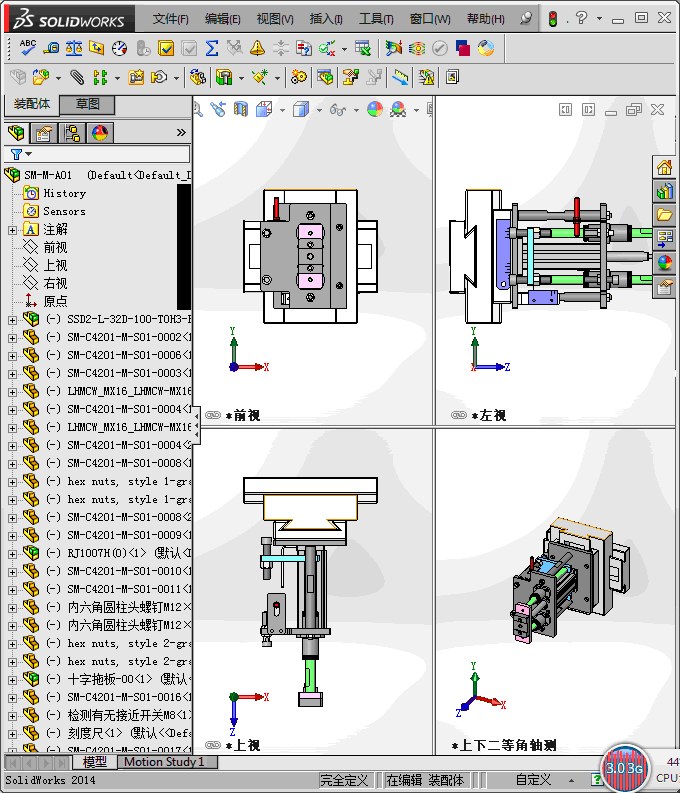Click the PropertyManager tab icon
Image resolution: width=680 pixels, height=793 pixels.
coord(44,133)
